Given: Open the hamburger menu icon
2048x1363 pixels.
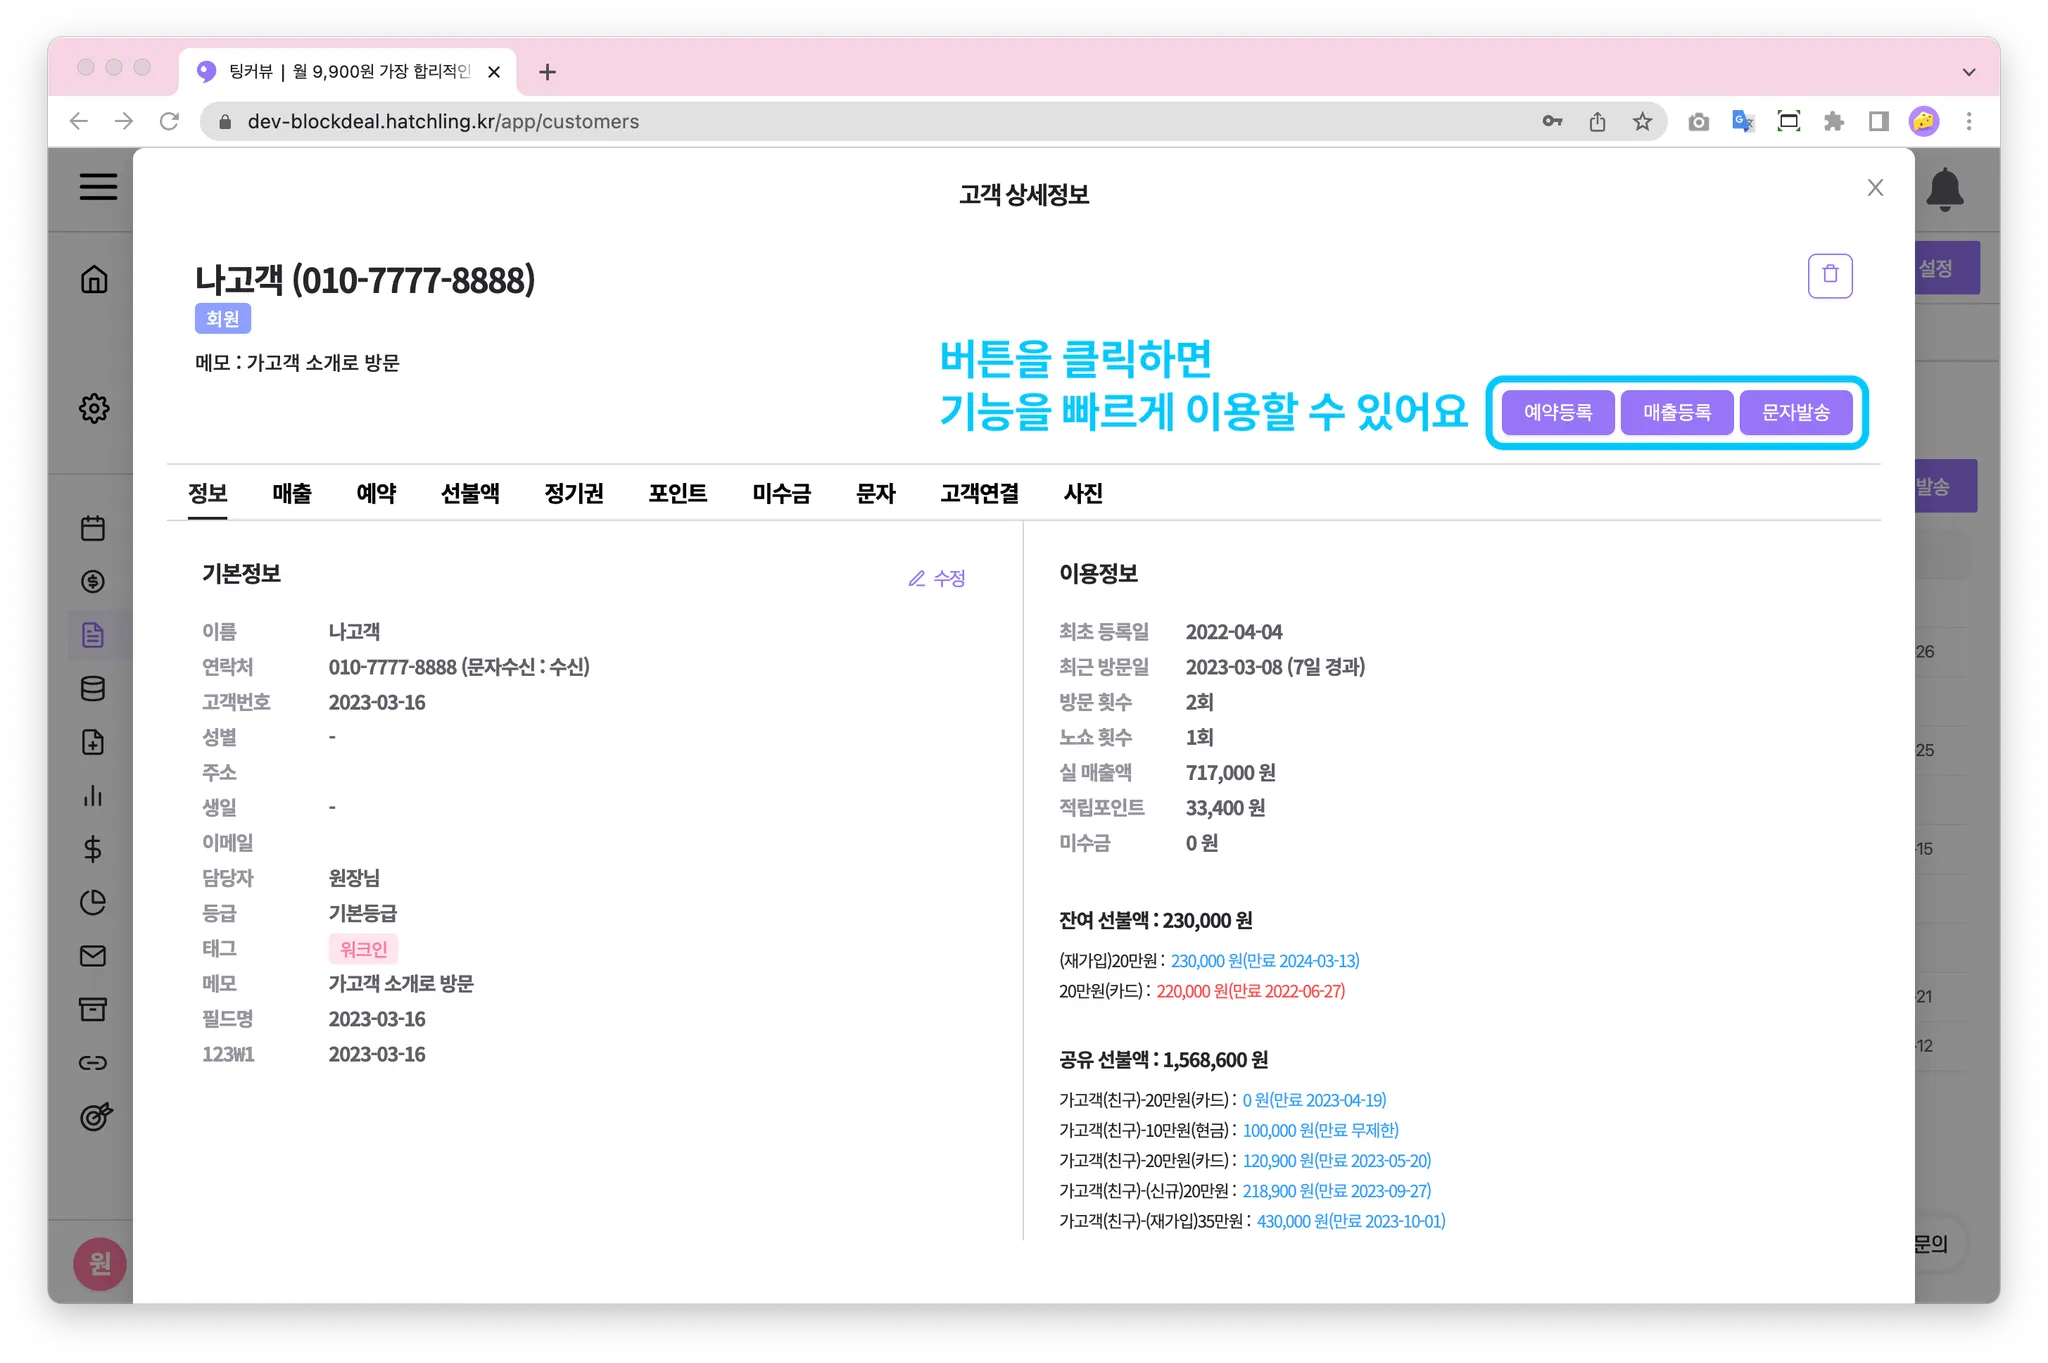Looking at the screenshot, I should [x=98, y=187].
